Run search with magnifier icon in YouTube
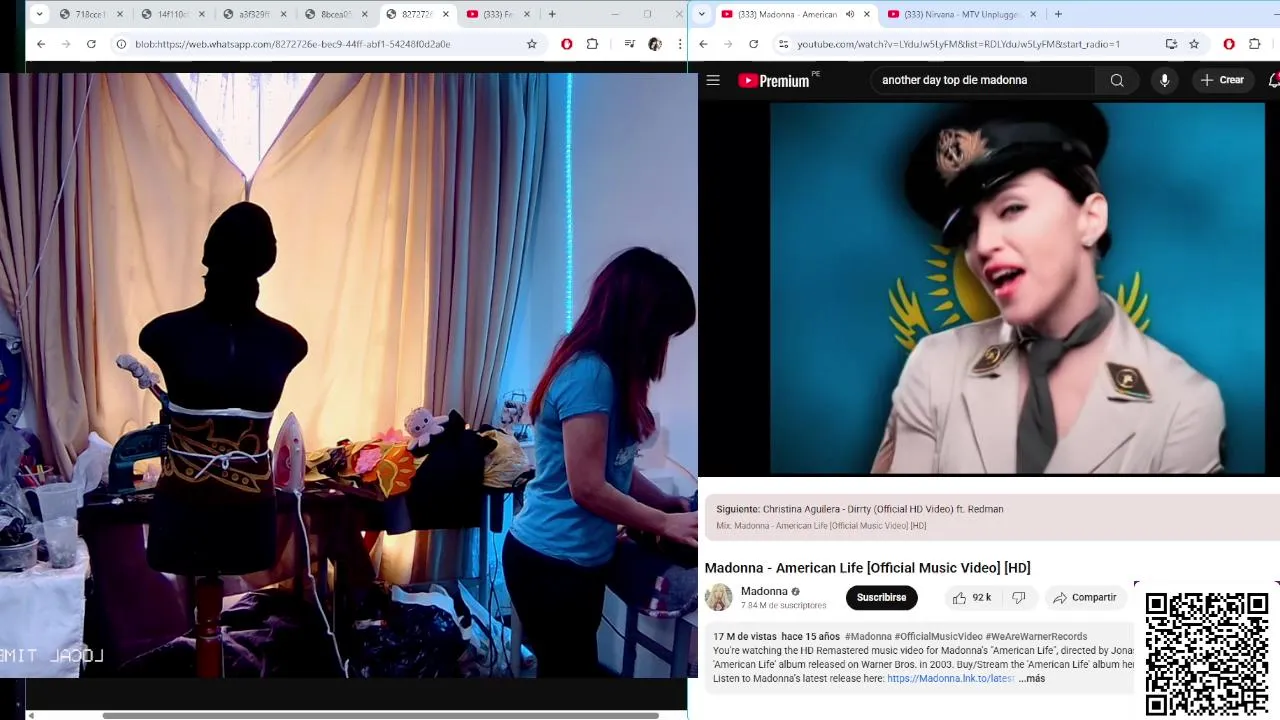 (x=1117, y=80)
